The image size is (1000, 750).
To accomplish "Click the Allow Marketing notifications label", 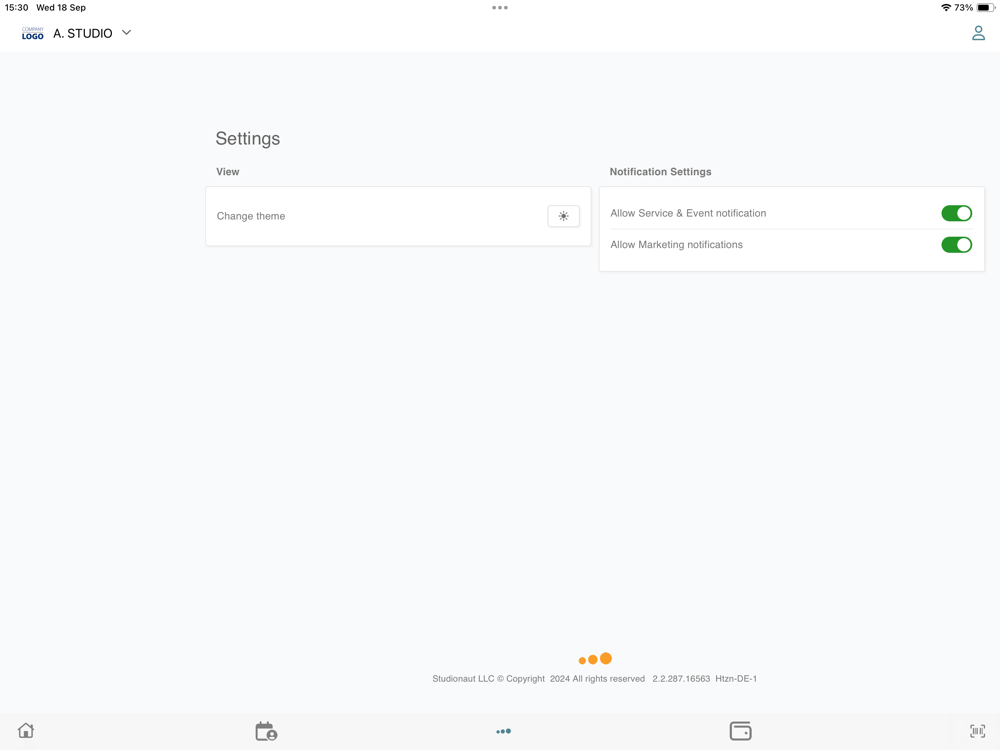I will pos(677,245).
